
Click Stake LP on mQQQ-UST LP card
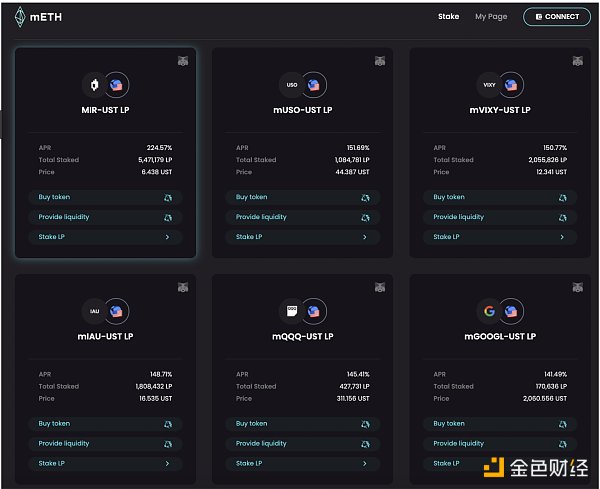pos(303,464)
